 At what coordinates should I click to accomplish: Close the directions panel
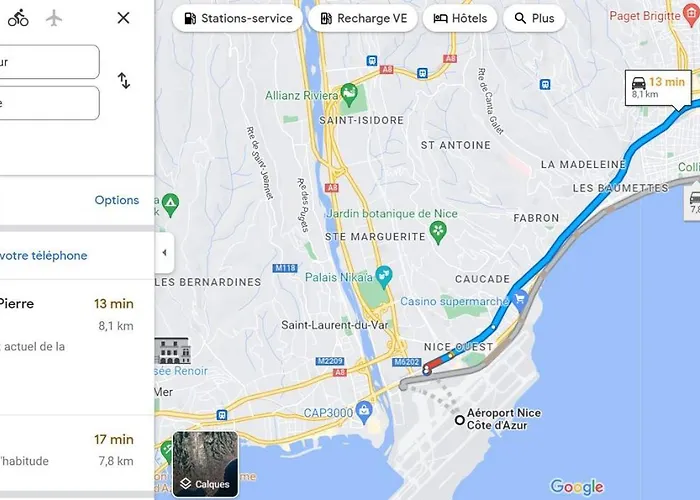tap(123, 18)
